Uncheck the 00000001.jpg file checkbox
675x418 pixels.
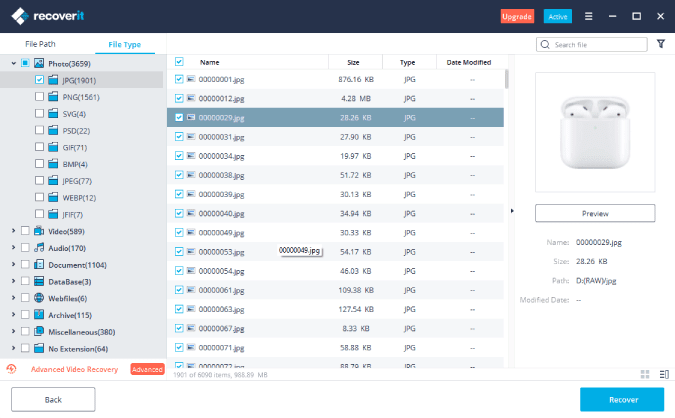[179, 79]
